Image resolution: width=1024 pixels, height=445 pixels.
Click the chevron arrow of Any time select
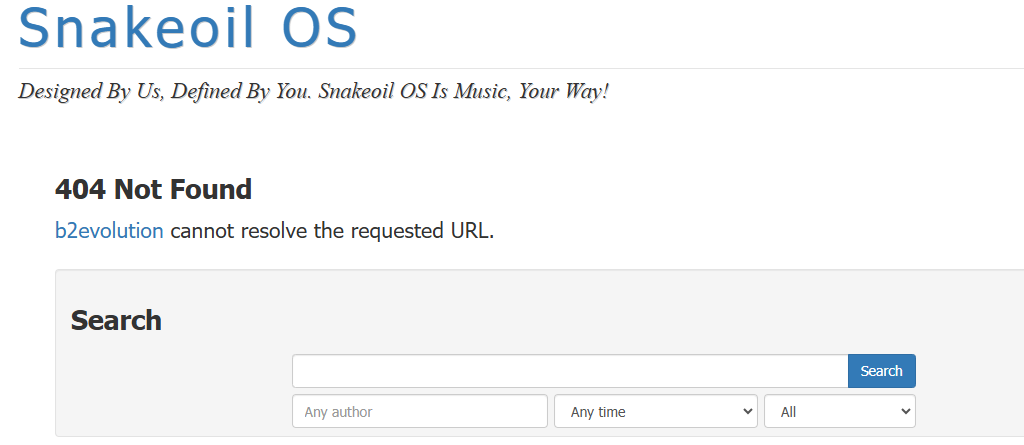tap(748, 412)
